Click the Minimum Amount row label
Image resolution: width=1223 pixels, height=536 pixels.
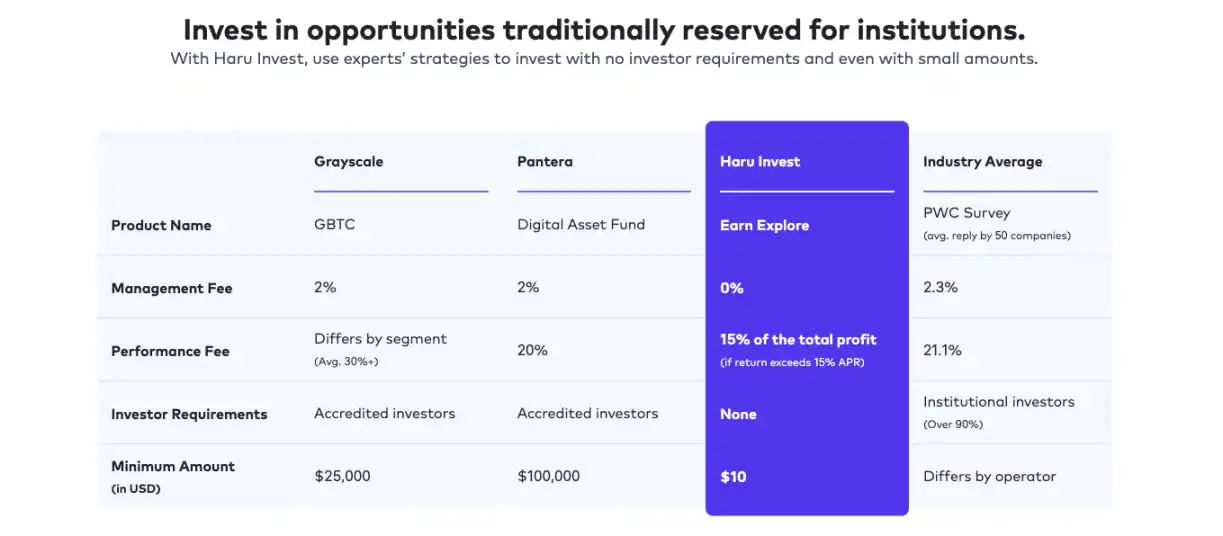(173, 467)
